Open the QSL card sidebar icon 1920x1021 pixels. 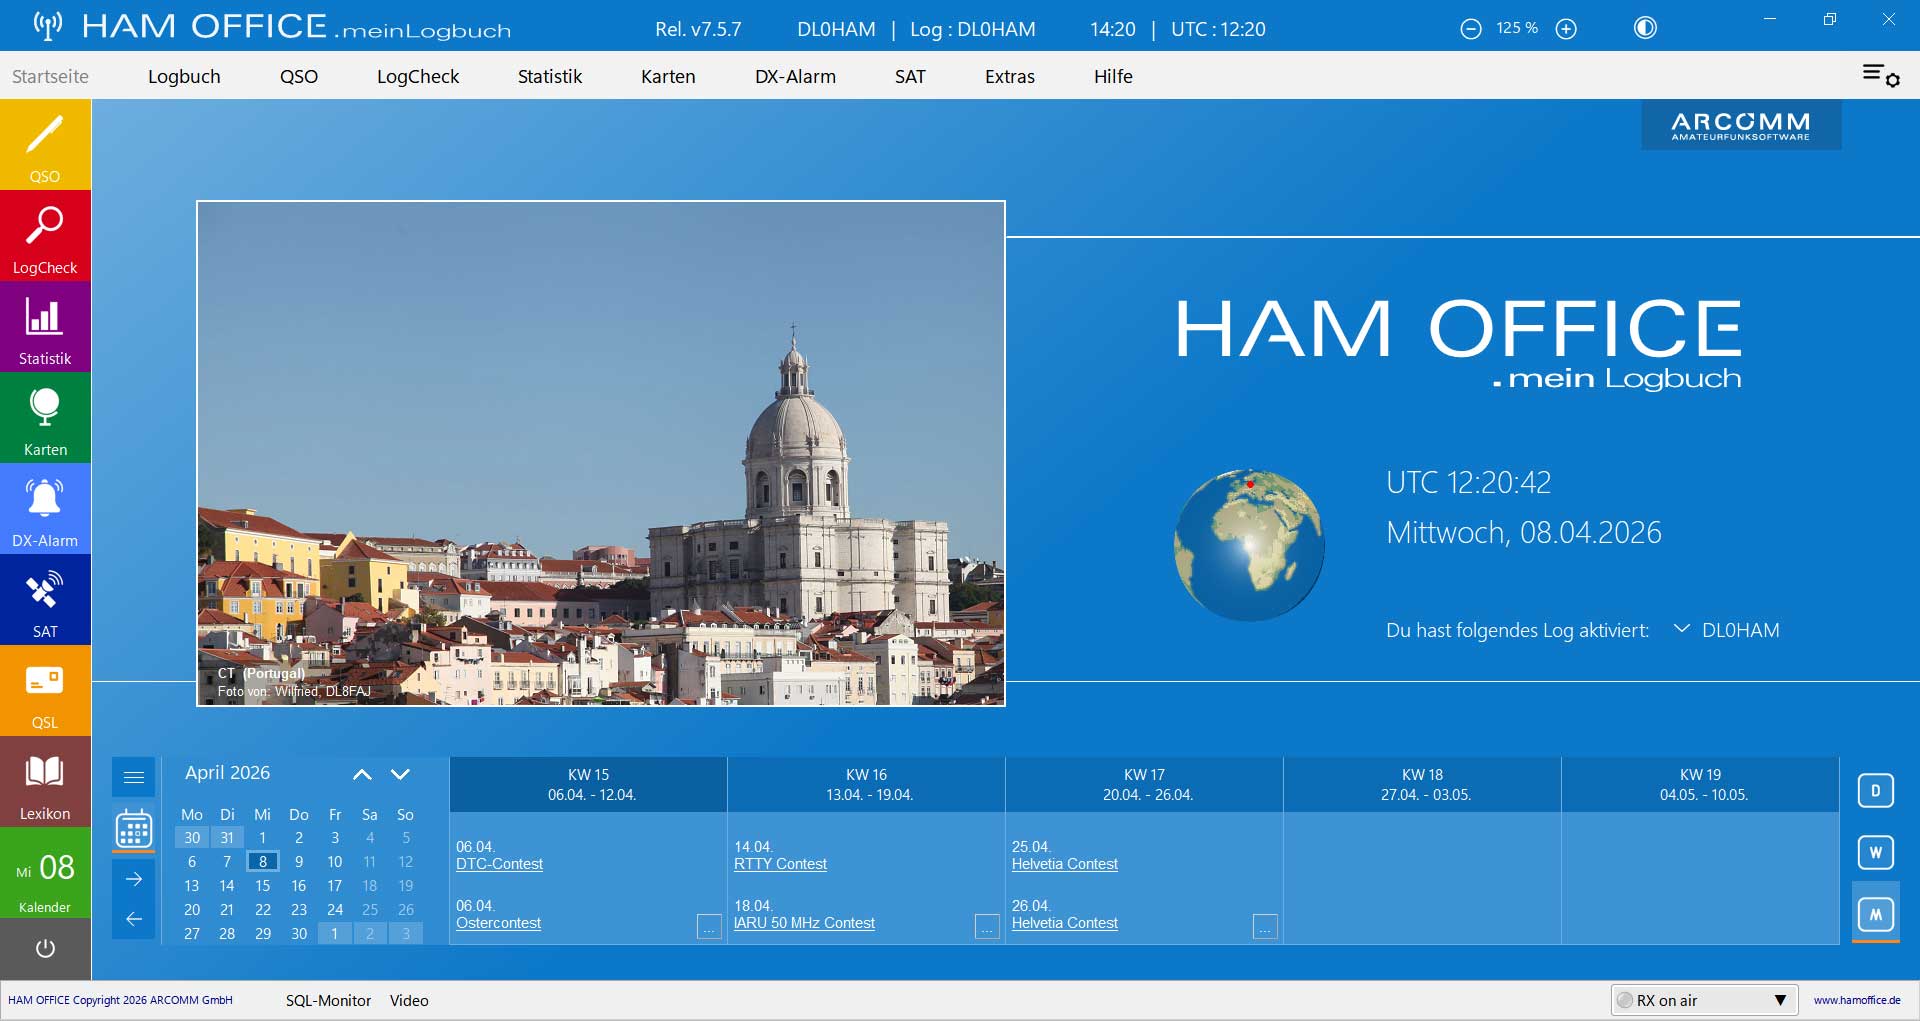point(45,691)
